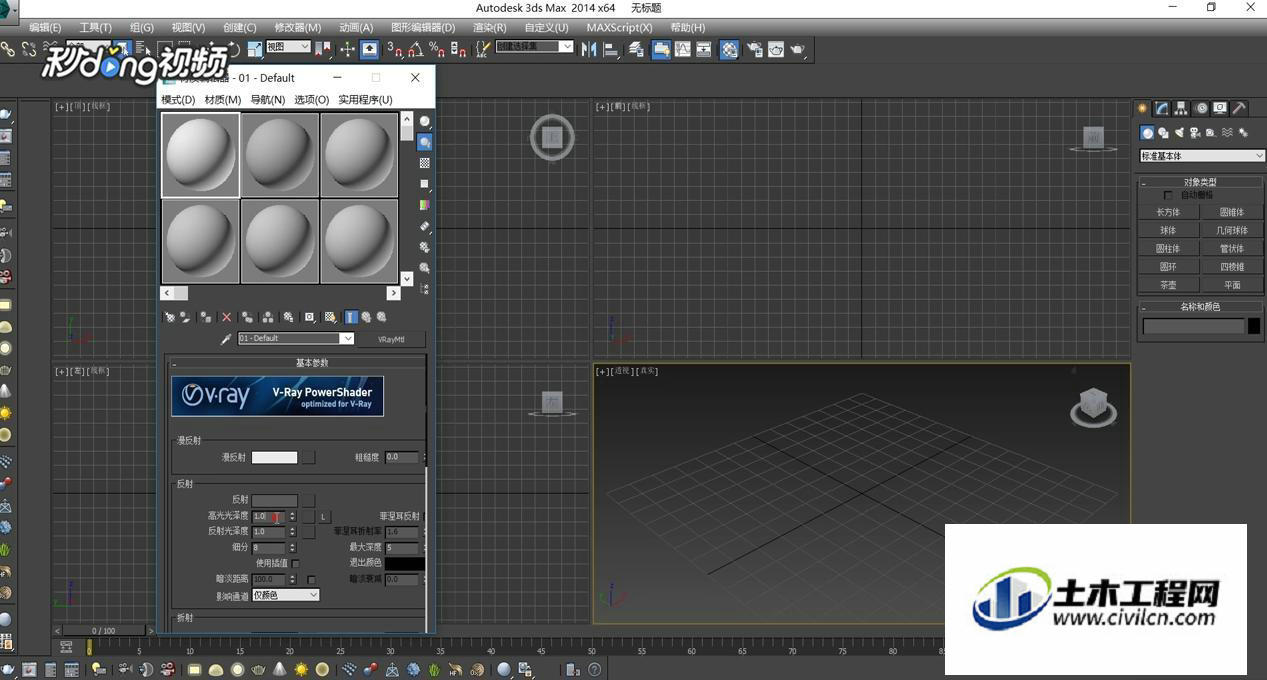The height and width of the screenshot is (680, 1267).
Task: Click the ViewCube in the perspective viewport
Action: coord(1094,407)
